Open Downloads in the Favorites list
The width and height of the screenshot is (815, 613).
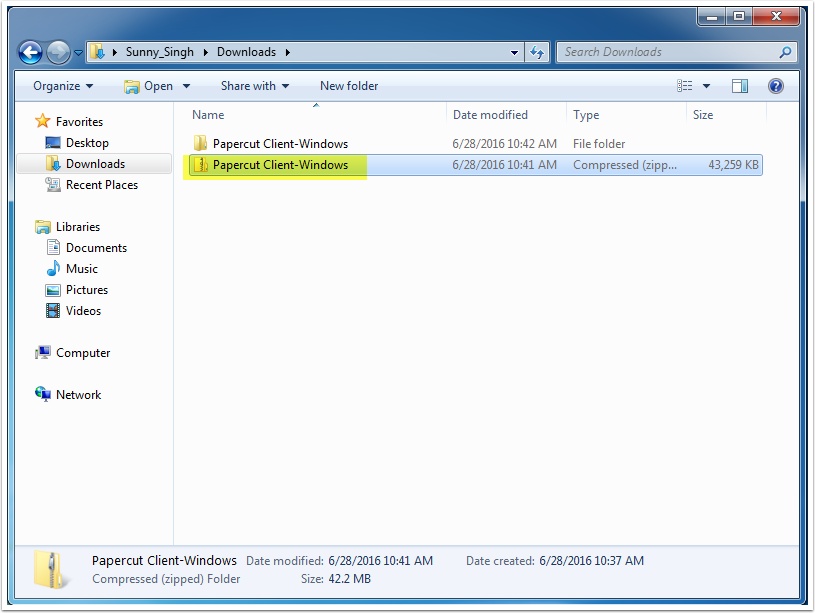click(95, 164)
